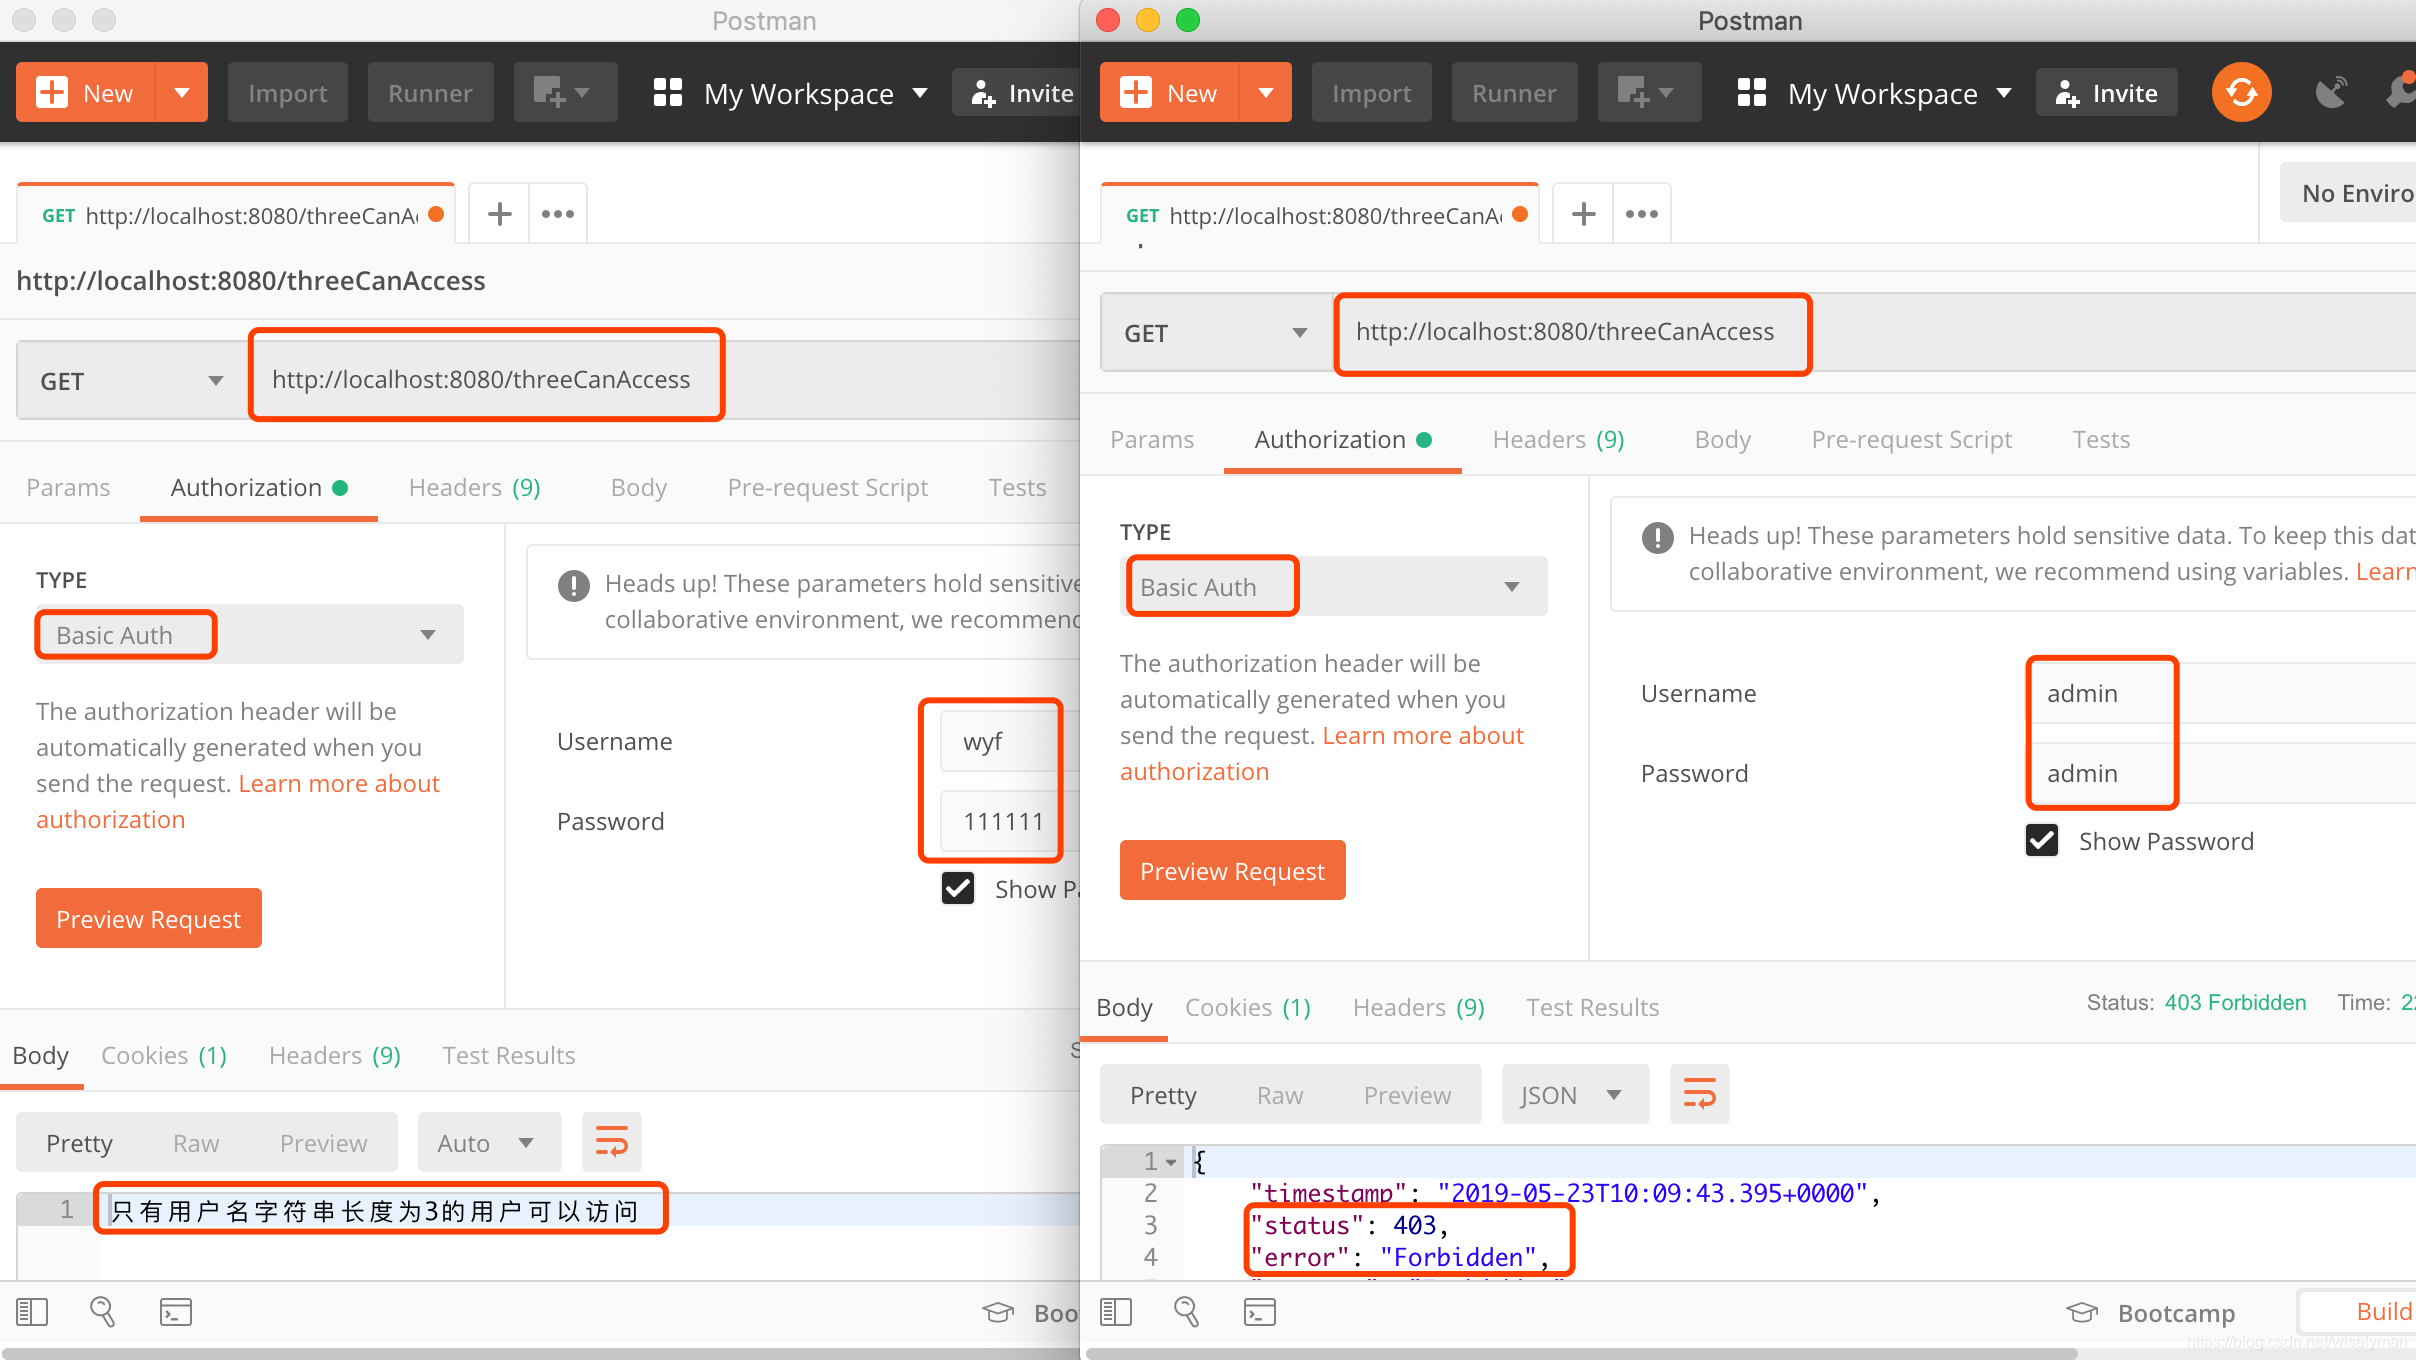Viewport: 2416px width, 1360px height.
Task: Click Username field containing admin
Action: pos(2220,693)
